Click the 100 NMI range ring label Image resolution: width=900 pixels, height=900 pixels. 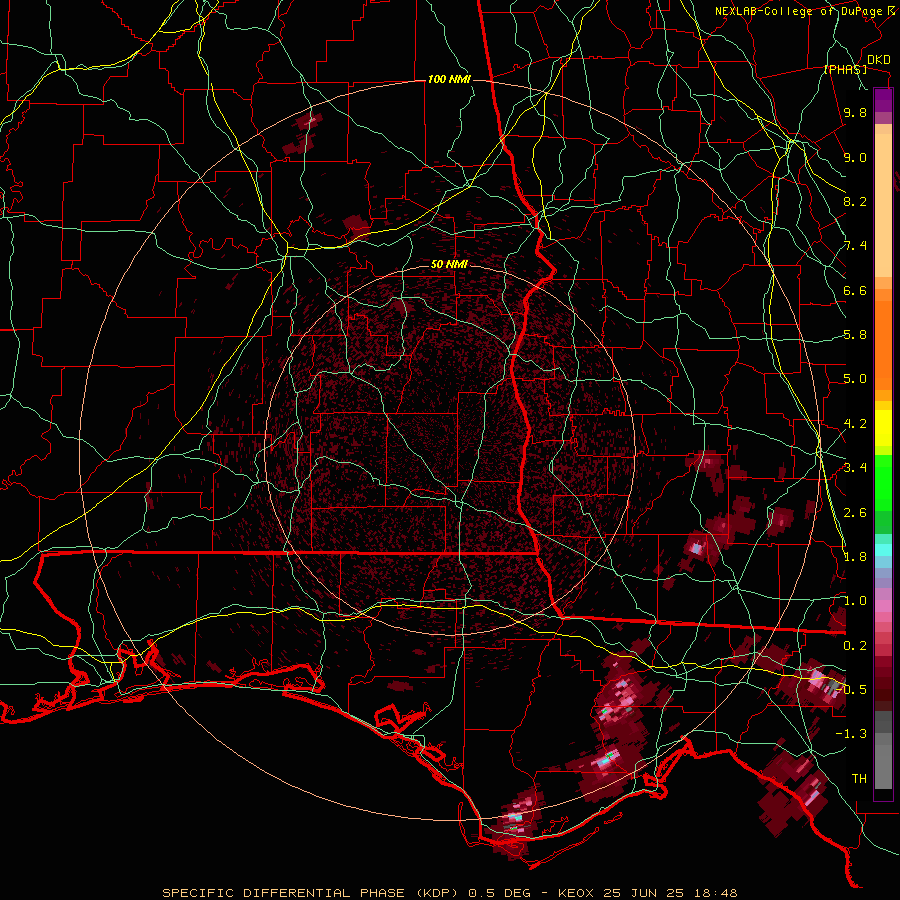449,79
